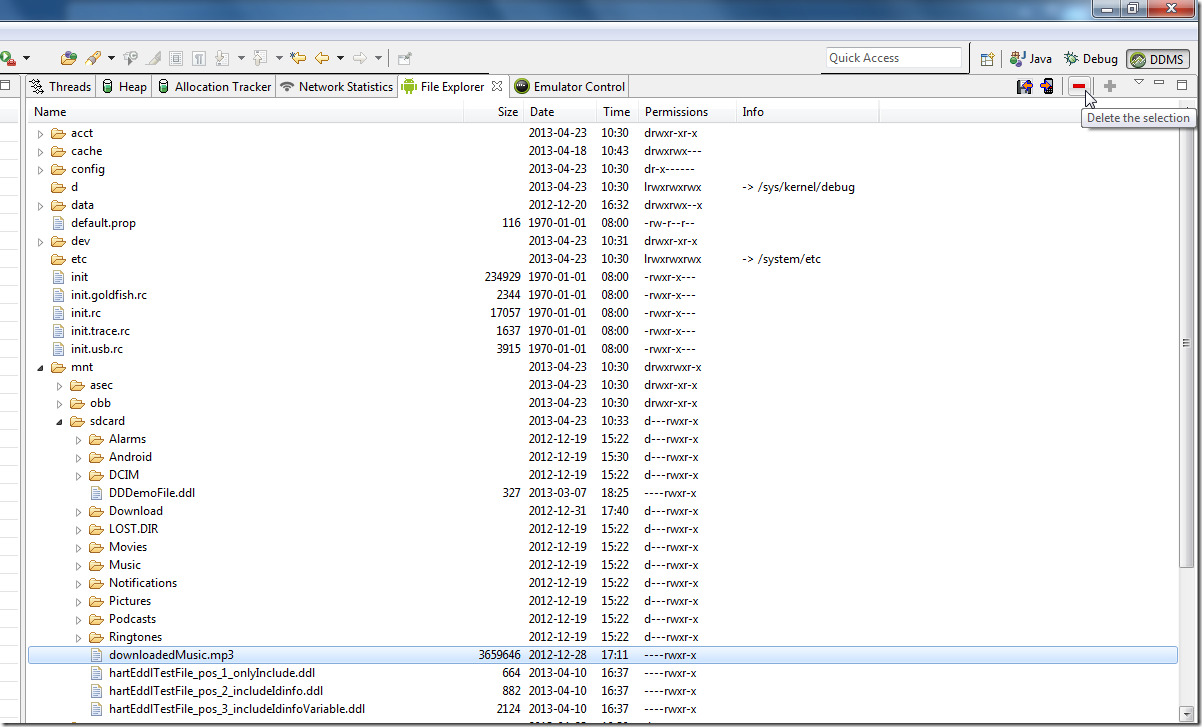
Task: Expand the DCIM folder
Action: point(79,476)
